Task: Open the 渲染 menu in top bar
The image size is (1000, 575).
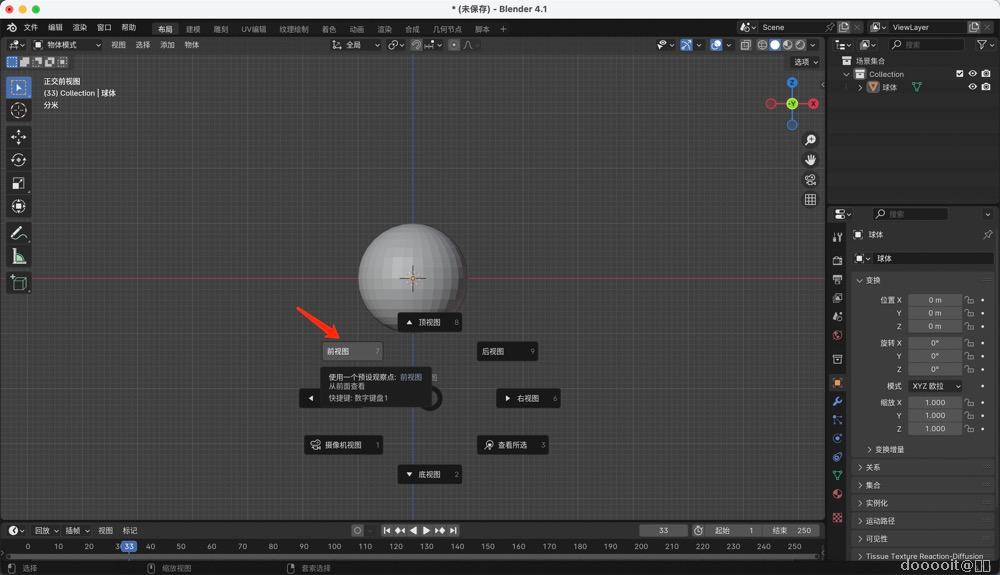Action: coord(80,28)
